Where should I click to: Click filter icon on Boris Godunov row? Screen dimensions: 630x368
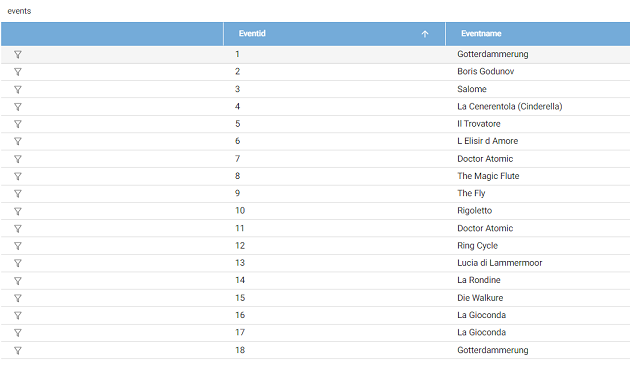coord(18,72)
